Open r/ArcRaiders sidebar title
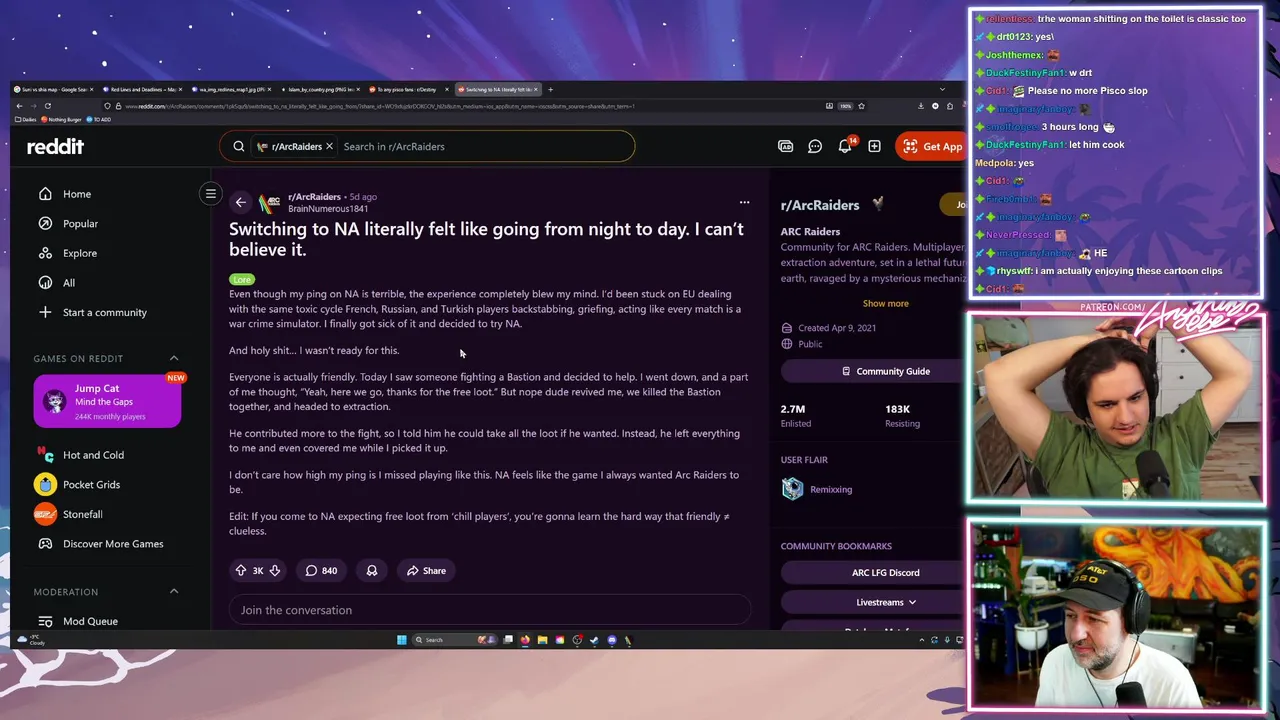The image size is (1280, 720). (820, 205)
